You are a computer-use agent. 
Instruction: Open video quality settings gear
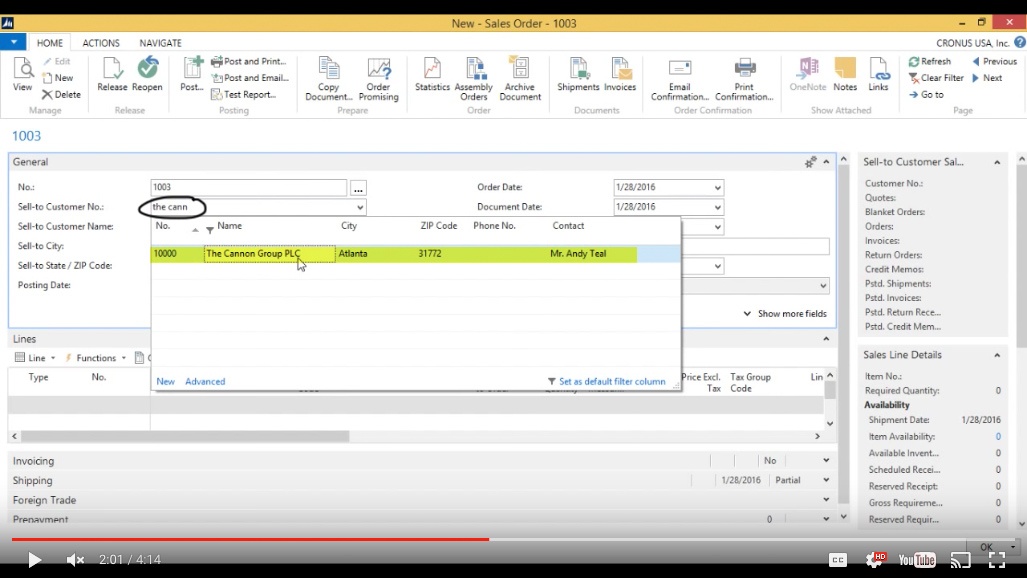[x=875, y=559]
